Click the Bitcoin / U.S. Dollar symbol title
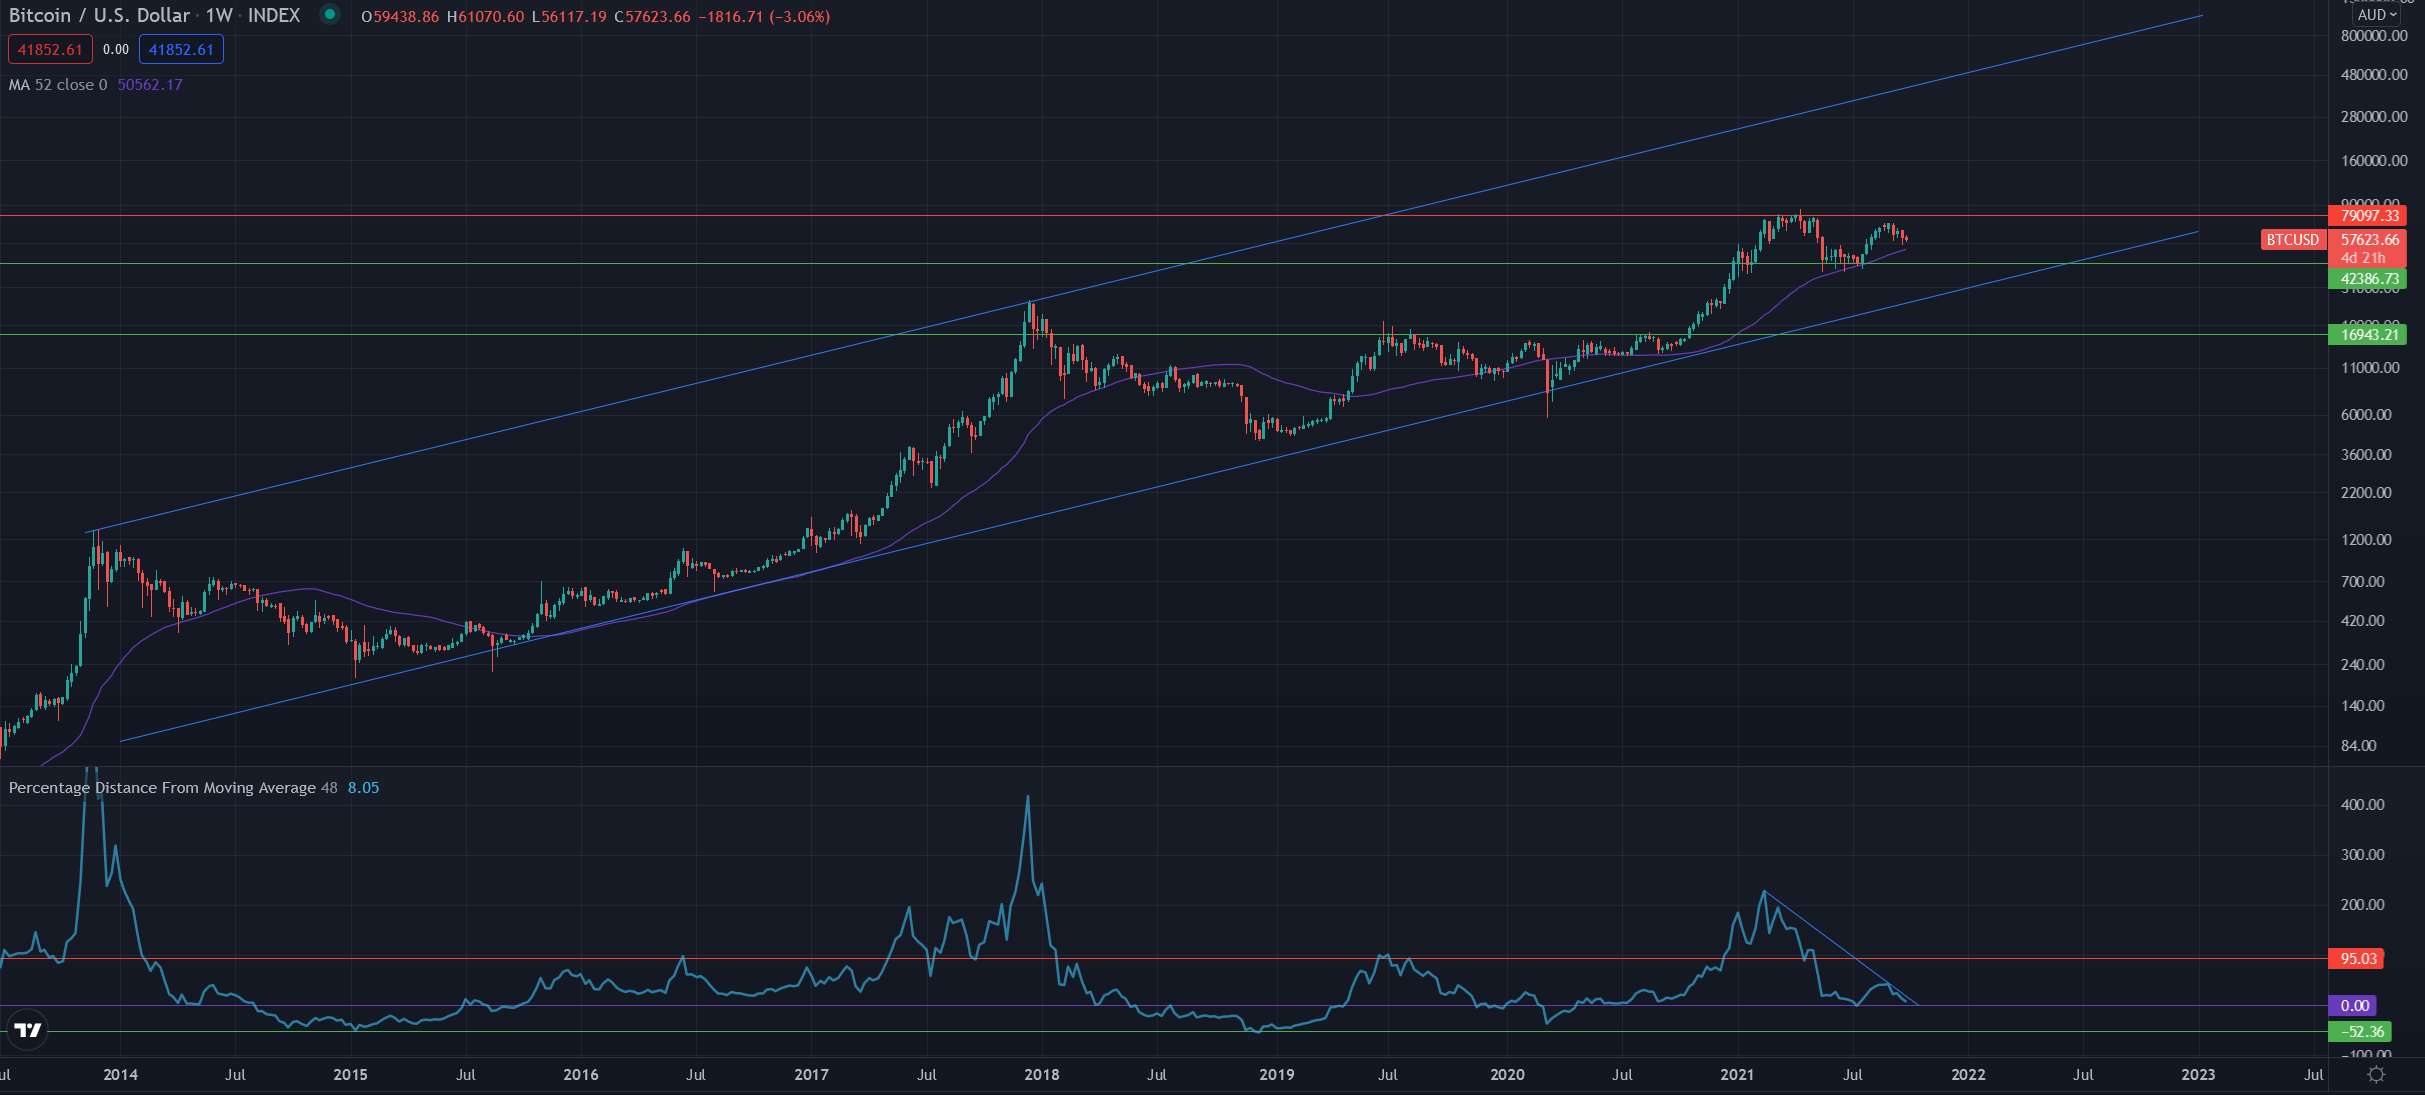The width and height of the screenshot is (2425, 1095). tap(99, 15)
